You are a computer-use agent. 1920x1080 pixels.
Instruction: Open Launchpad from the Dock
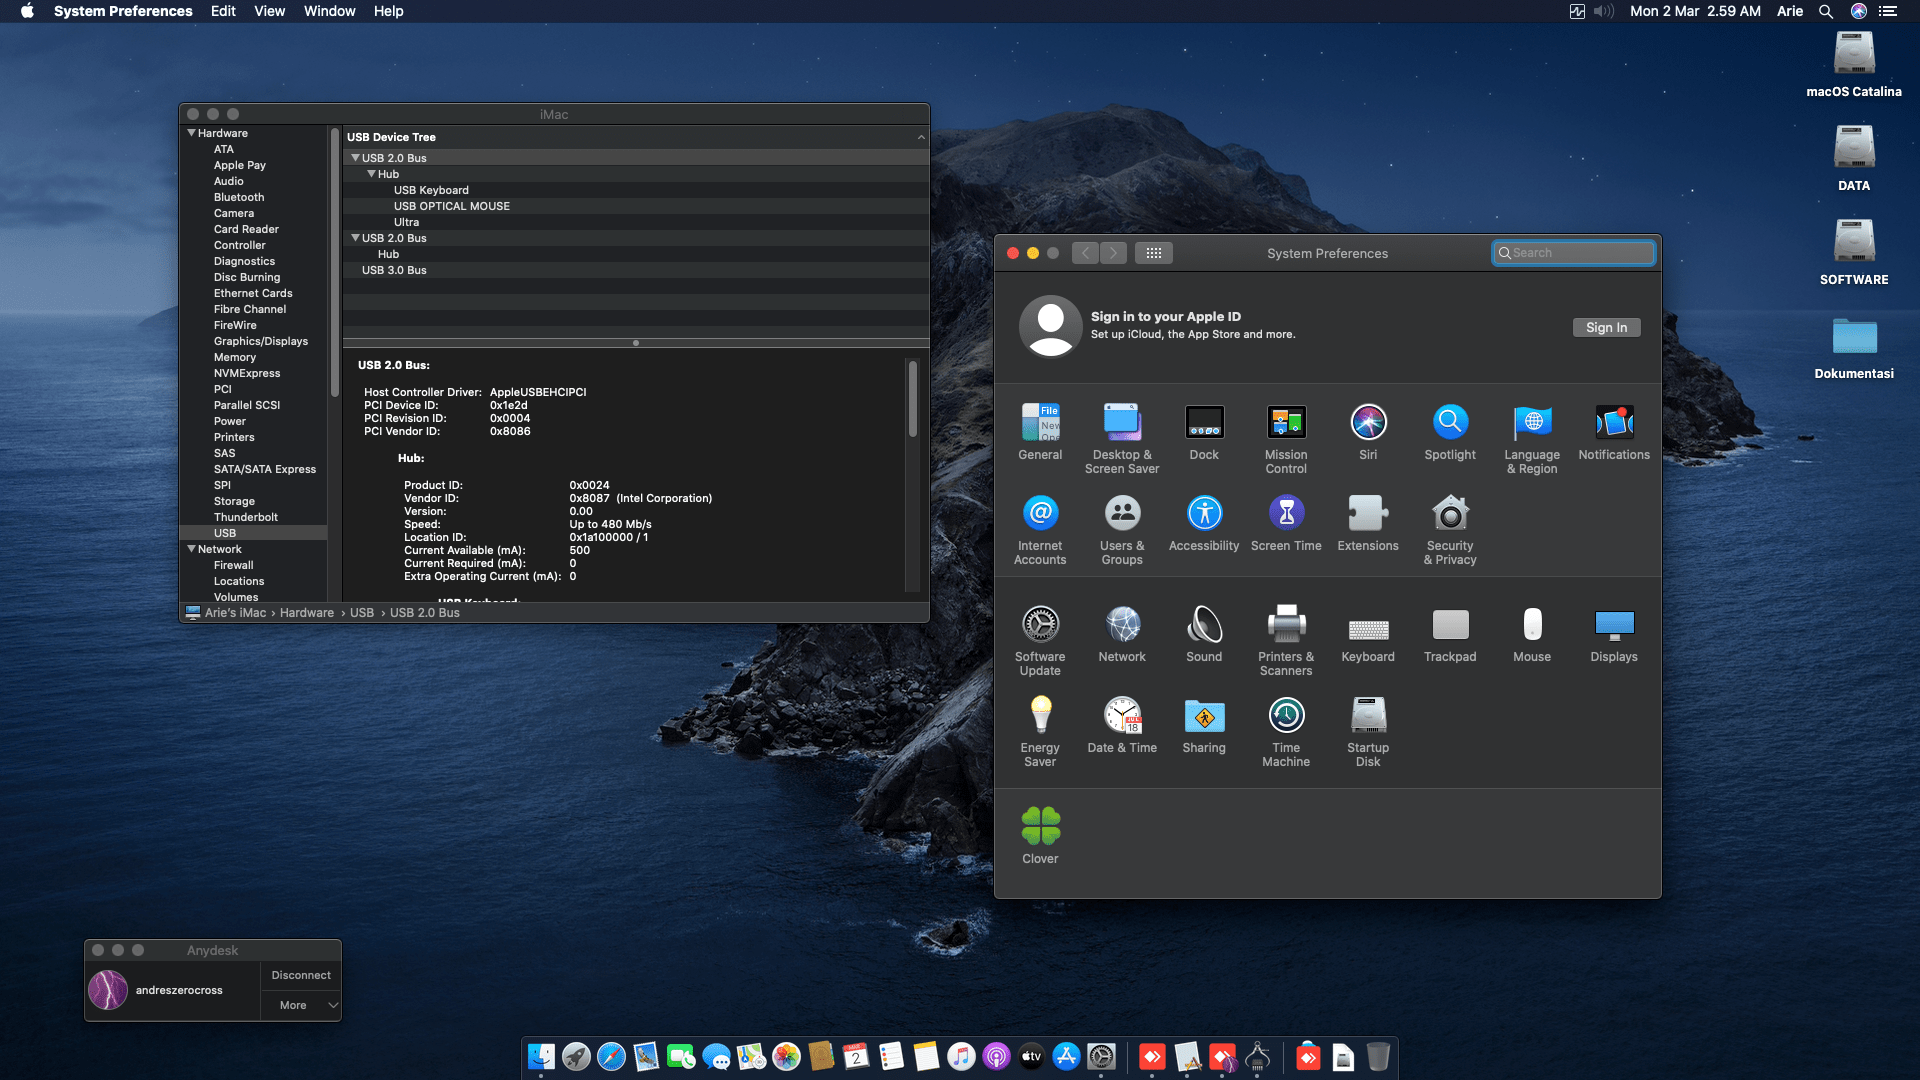point(577,1056)
